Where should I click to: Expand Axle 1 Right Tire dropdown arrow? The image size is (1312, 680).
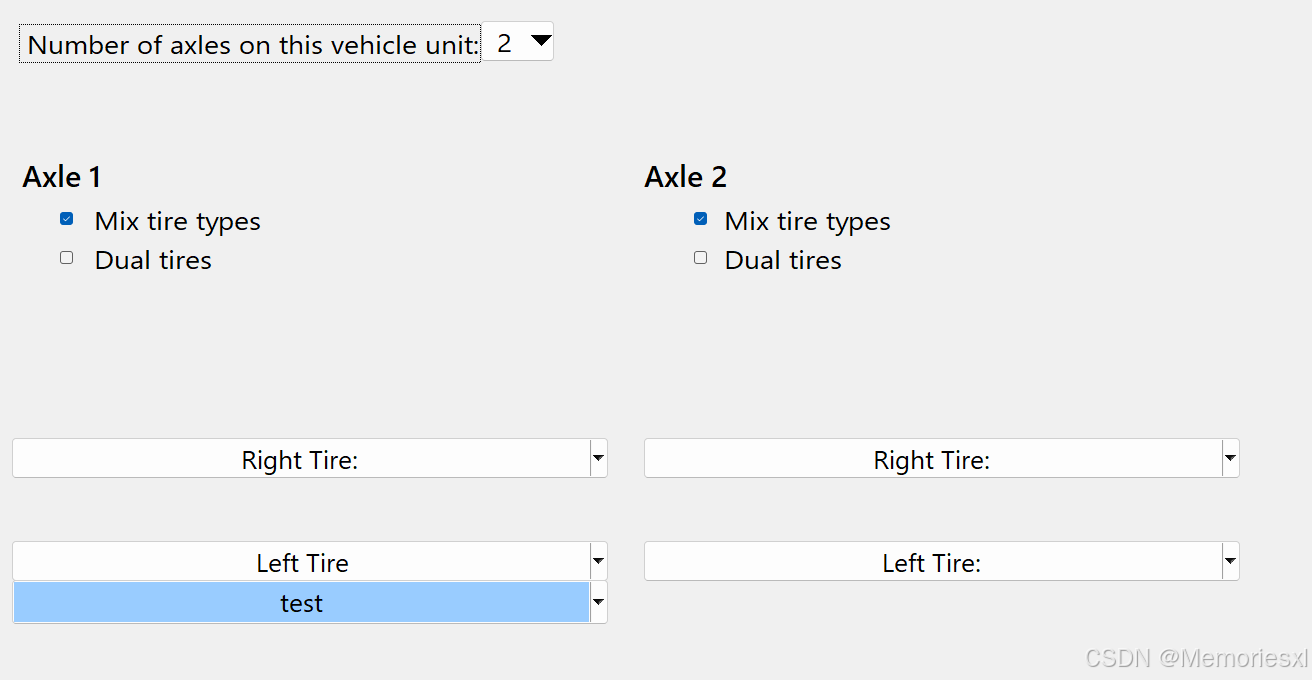click(x=598, y=459)
